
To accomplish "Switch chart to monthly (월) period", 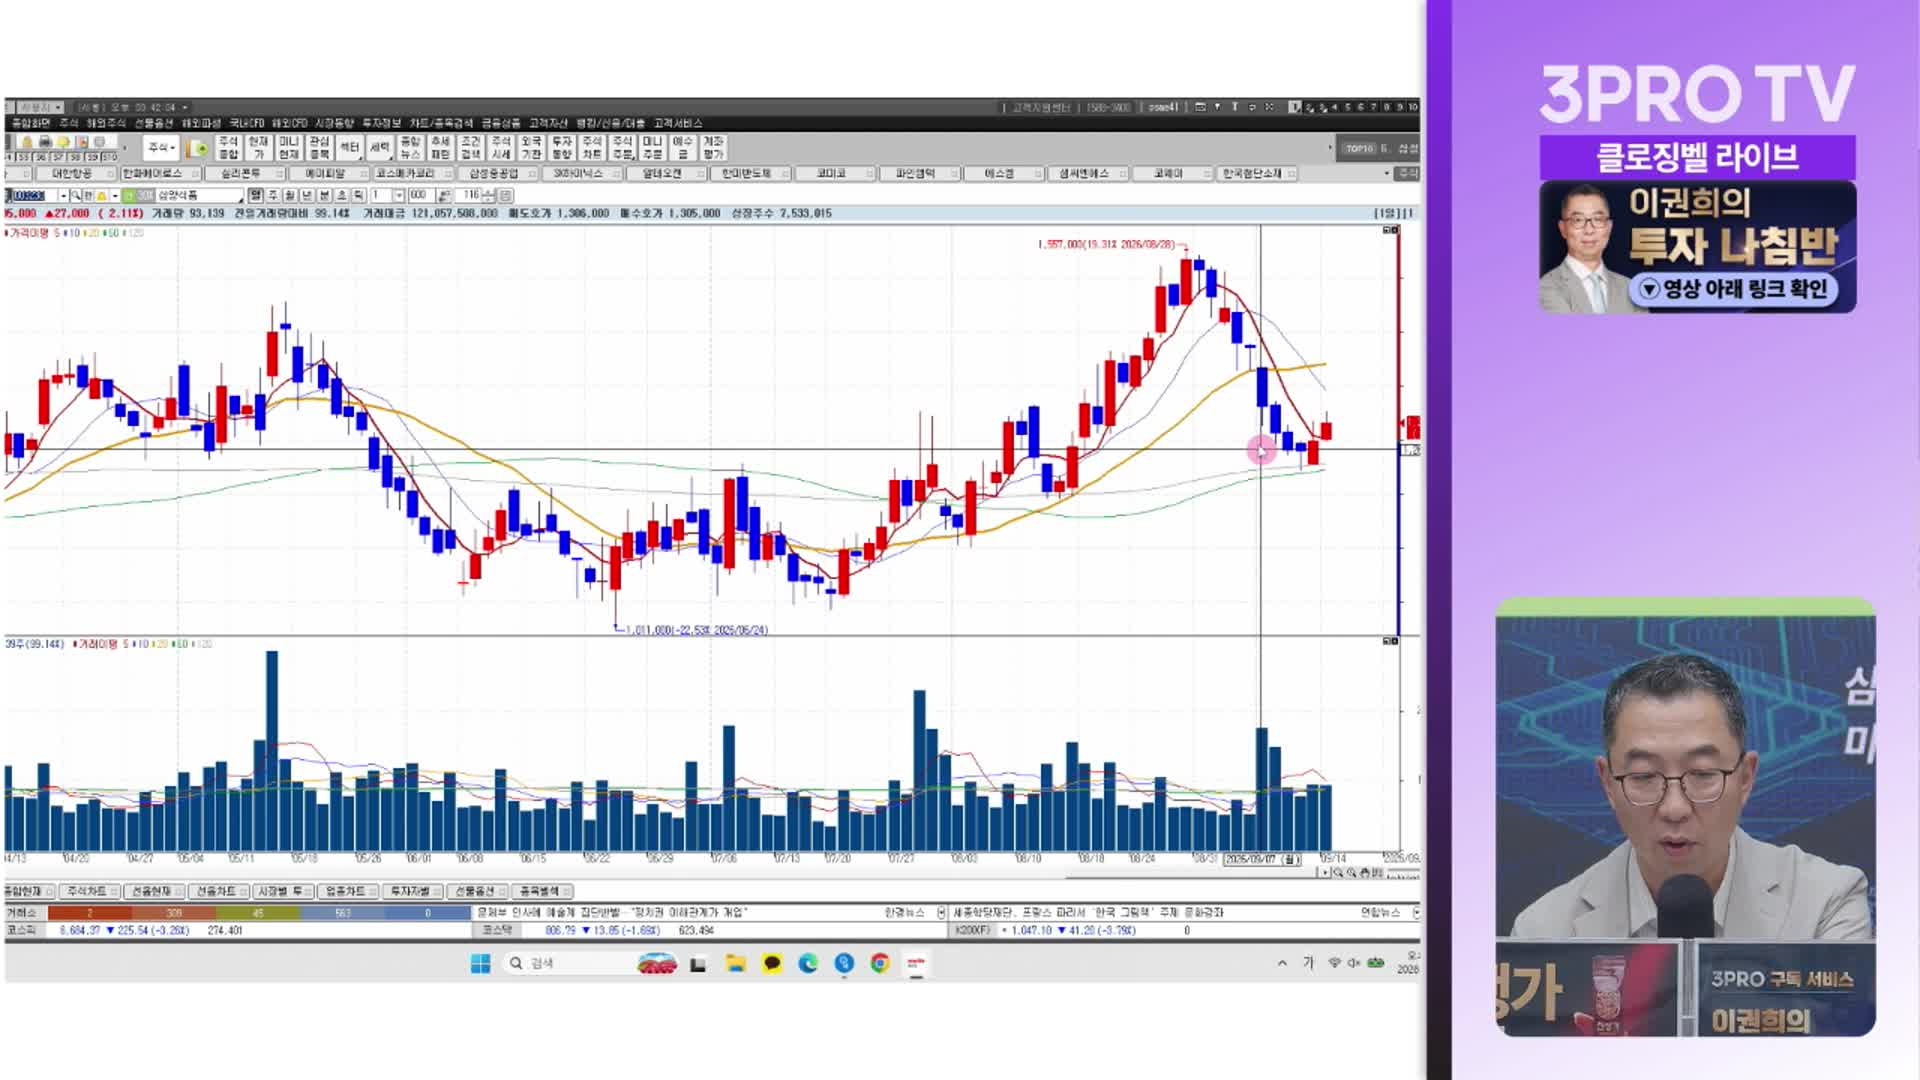I will (290, 195).
